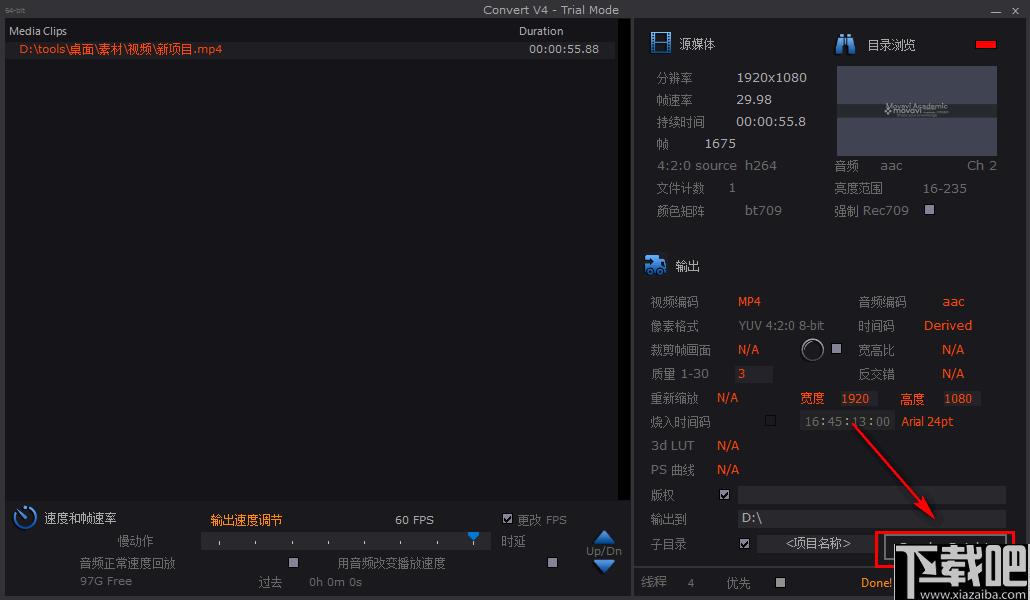Click the 97G Free disk space text
This screenshot has height=600, width=1030.
106,581
